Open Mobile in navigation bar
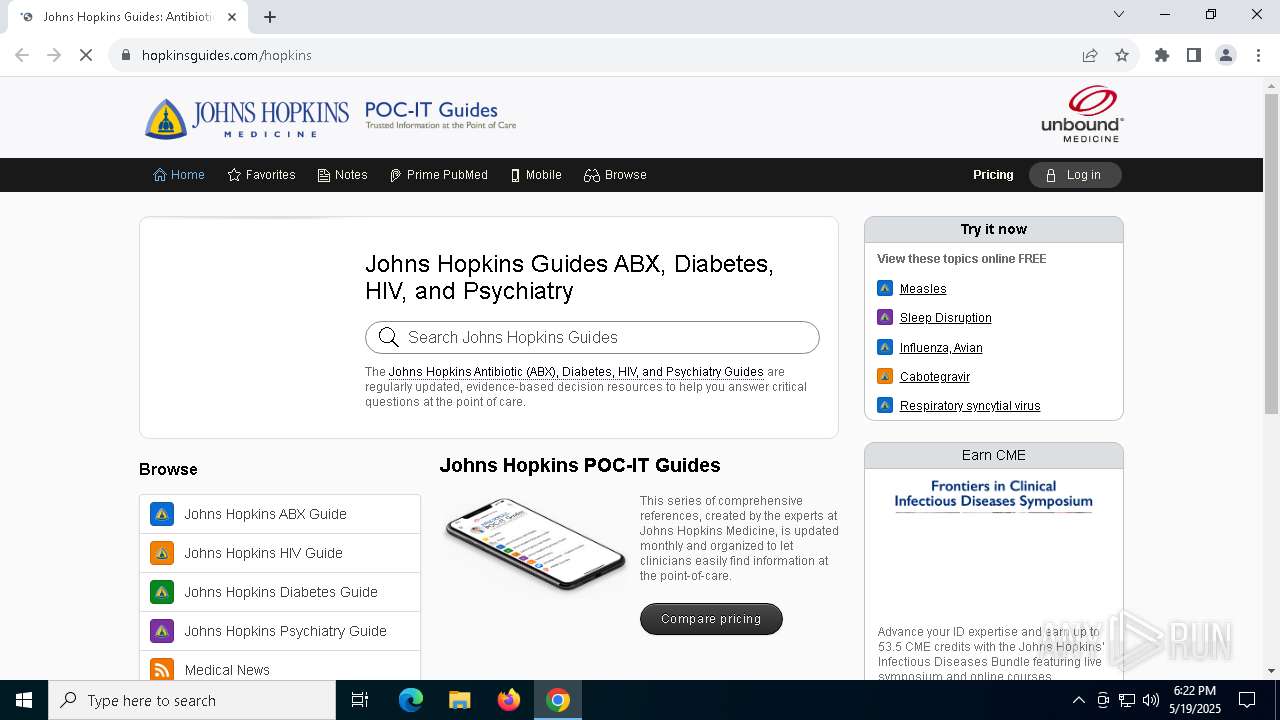The image size is (1280, 720). pyautogui.click(x=536, y=175)
